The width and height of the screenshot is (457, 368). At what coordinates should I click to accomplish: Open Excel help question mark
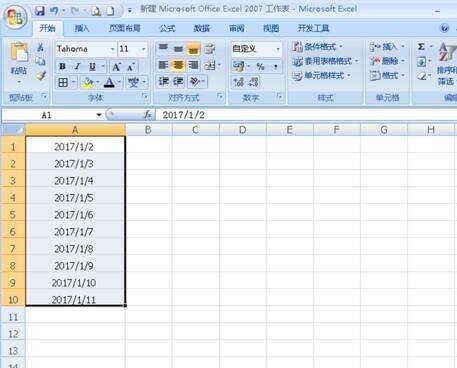[x=444, y=28]
